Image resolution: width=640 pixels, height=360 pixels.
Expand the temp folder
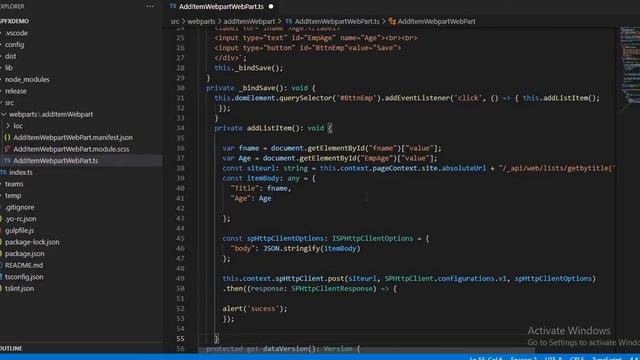click(x=13, y=196)
